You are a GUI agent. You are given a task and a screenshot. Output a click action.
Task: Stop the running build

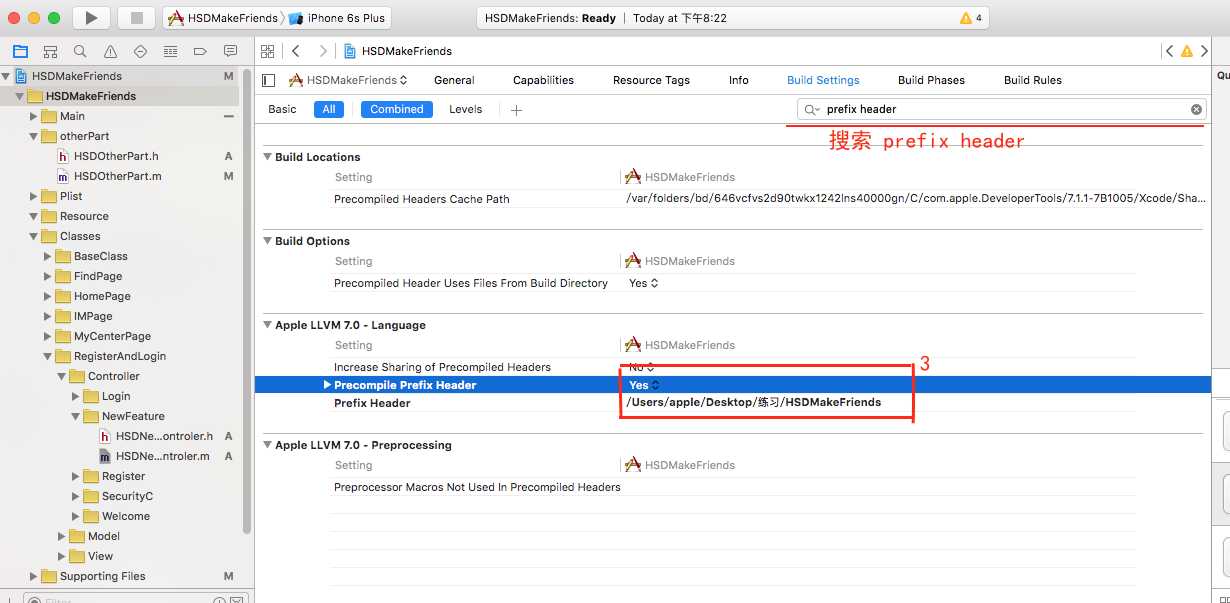pos(136,18)
